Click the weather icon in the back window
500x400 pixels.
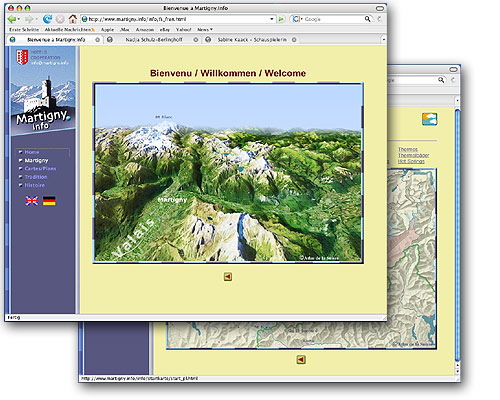point(429,119)
